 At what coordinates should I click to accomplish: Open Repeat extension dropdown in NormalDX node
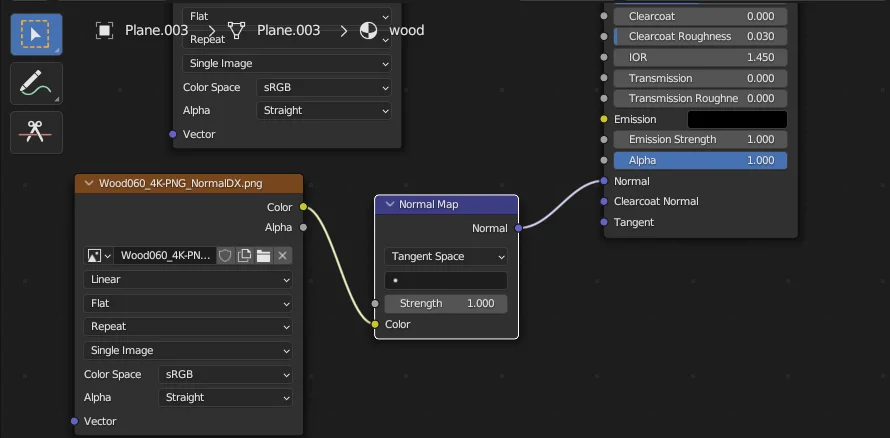pos(188,326)
